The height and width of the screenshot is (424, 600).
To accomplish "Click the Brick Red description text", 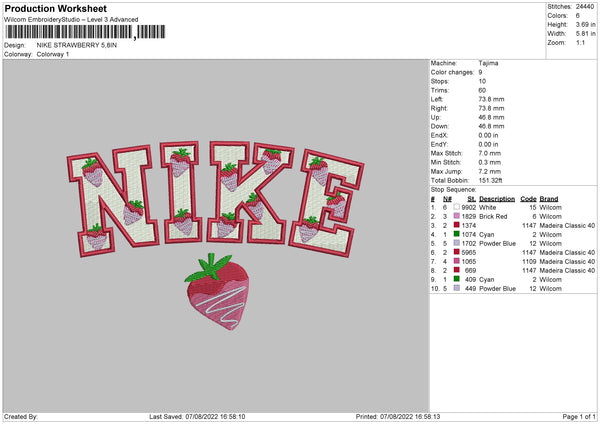I will point(493,216).
